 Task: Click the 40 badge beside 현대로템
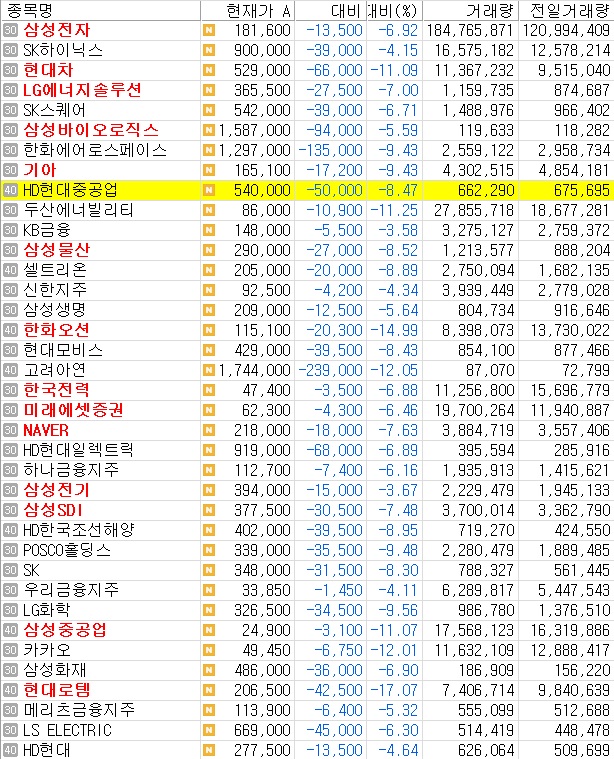point(10,690)
